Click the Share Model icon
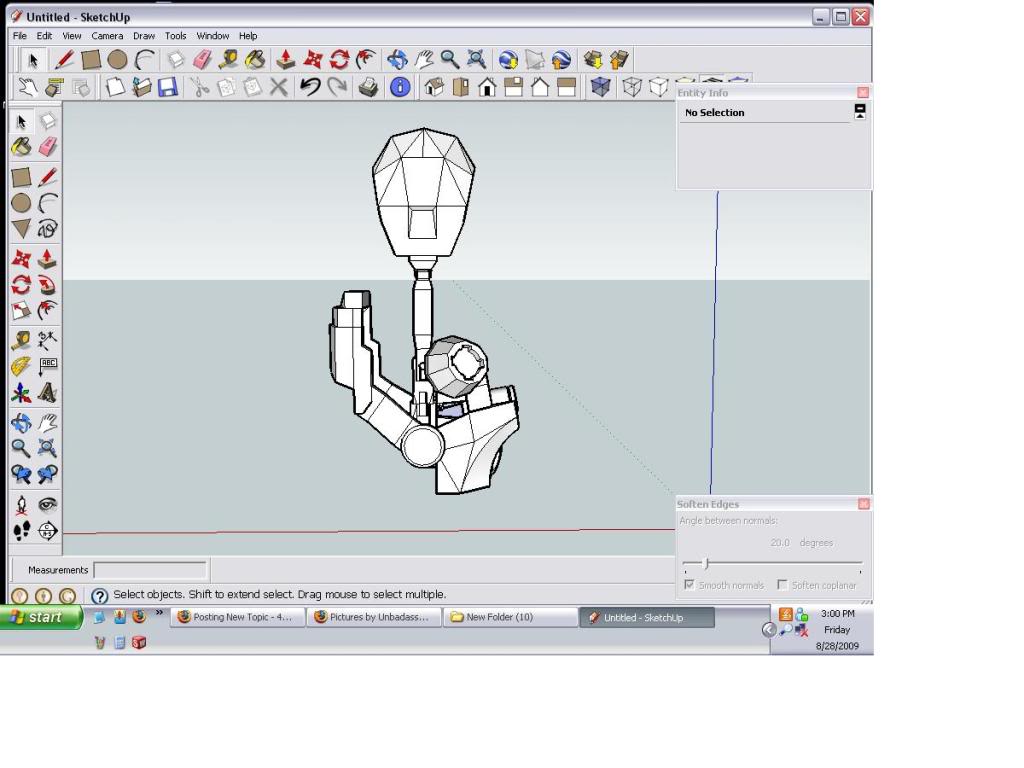Screen dimensions: 1024x768 pos(619,60)
